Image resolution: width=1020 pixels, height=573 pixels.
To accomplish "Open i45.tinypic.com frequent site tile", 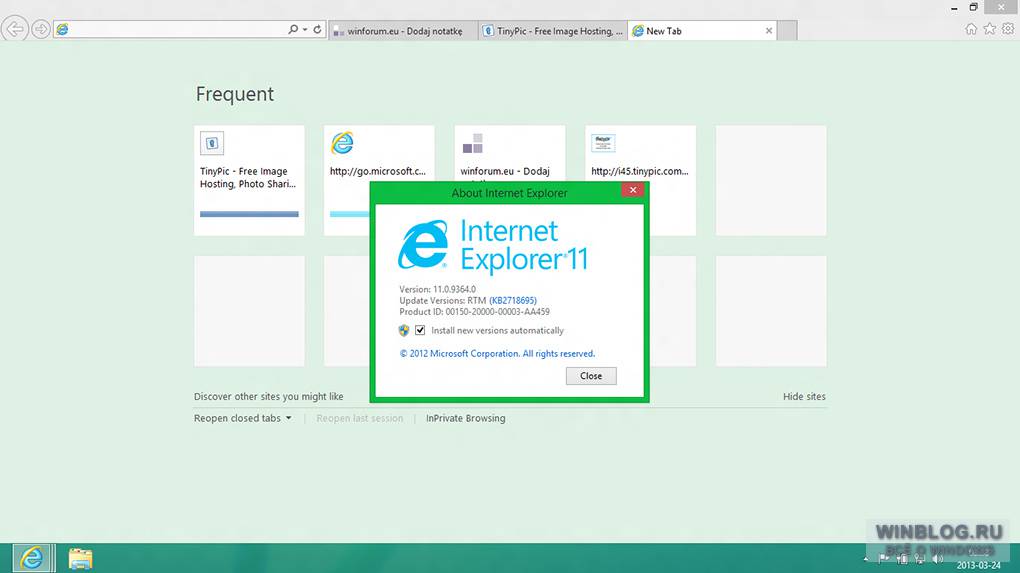I will 641,153.
